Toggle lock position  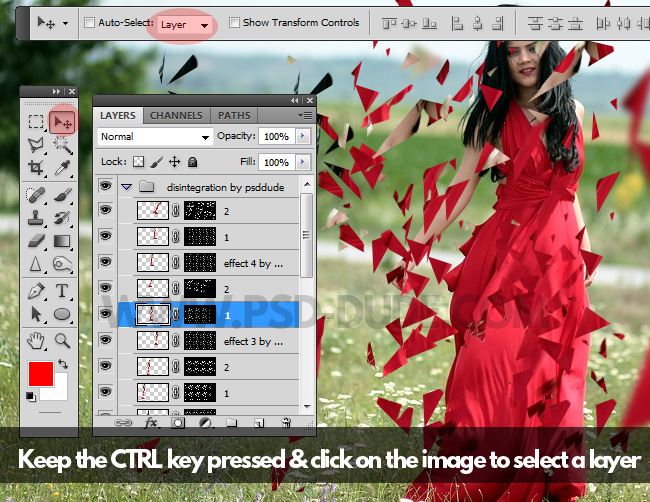(x=175, y=162)
